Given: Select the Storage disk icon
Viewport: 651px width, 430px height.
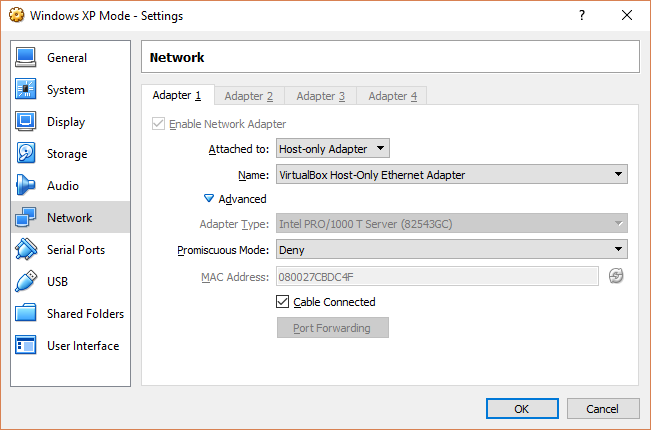Looking at the screenshot, I should pos(27,154).
